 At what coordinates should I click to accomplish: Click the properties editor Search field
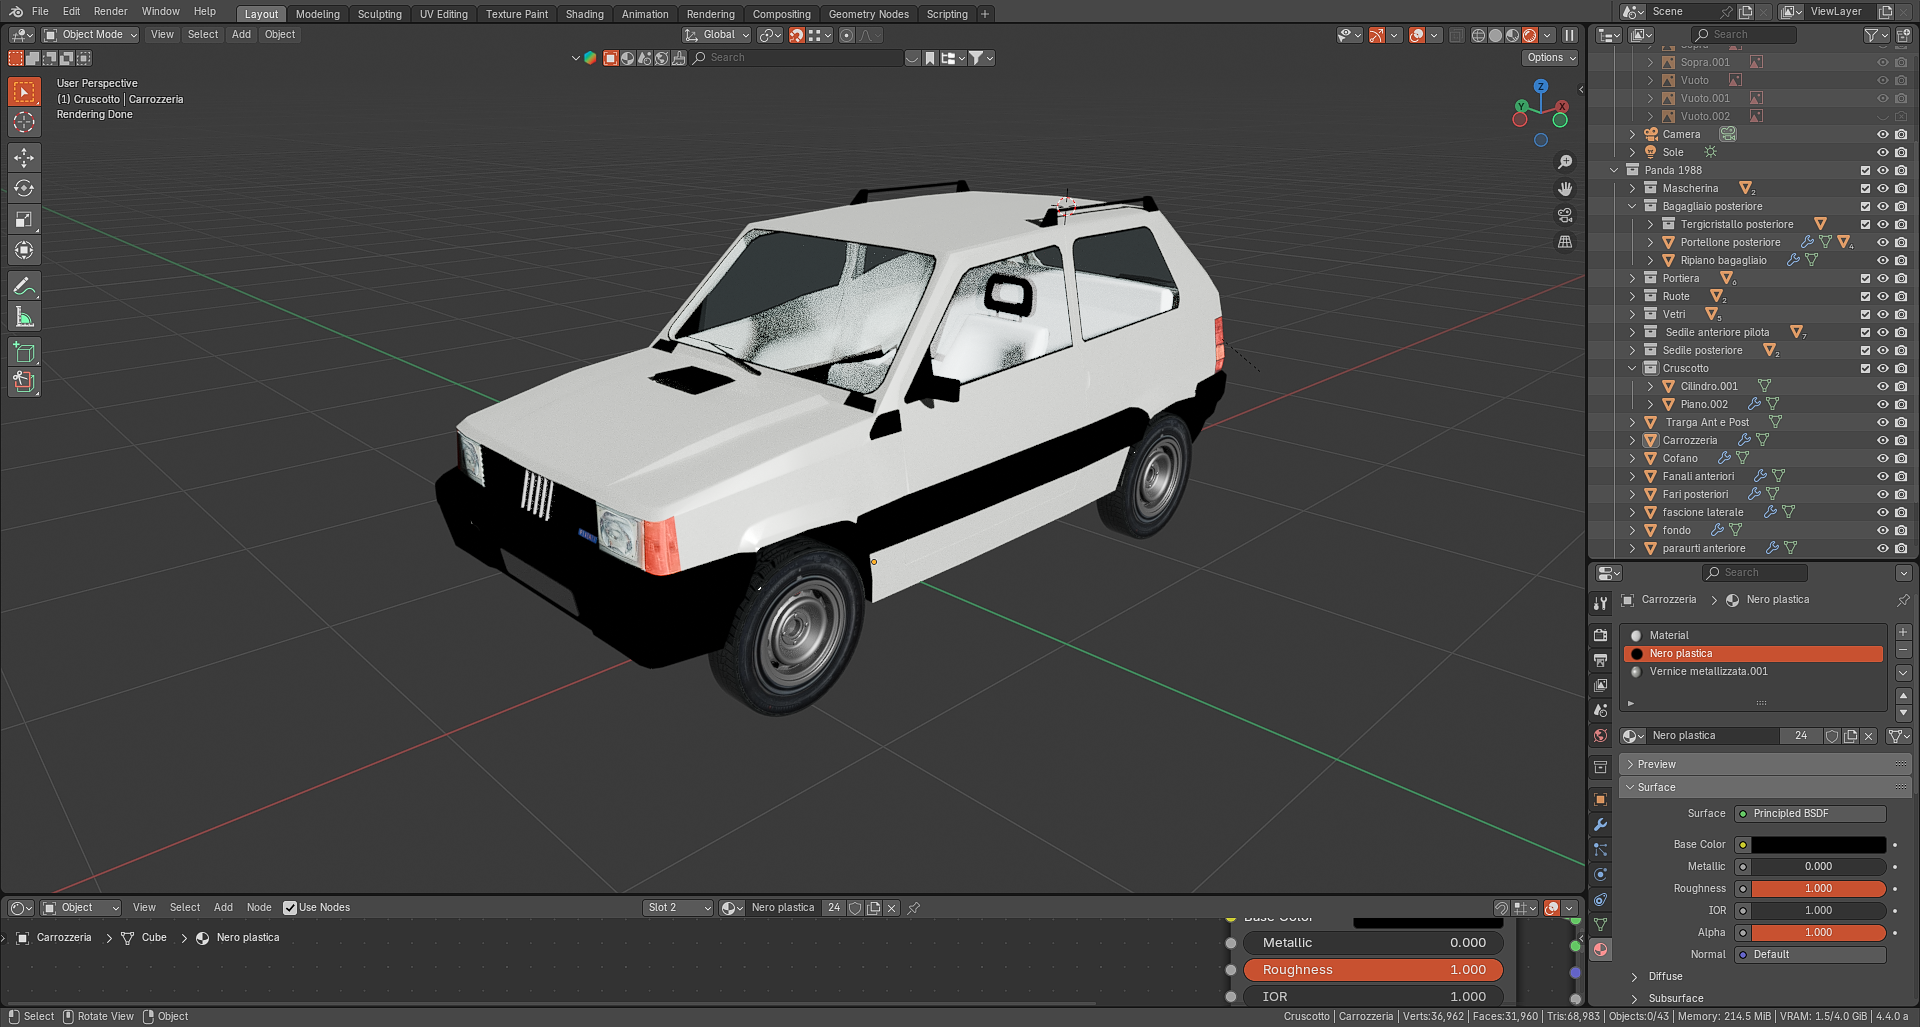click(1755, 573)
